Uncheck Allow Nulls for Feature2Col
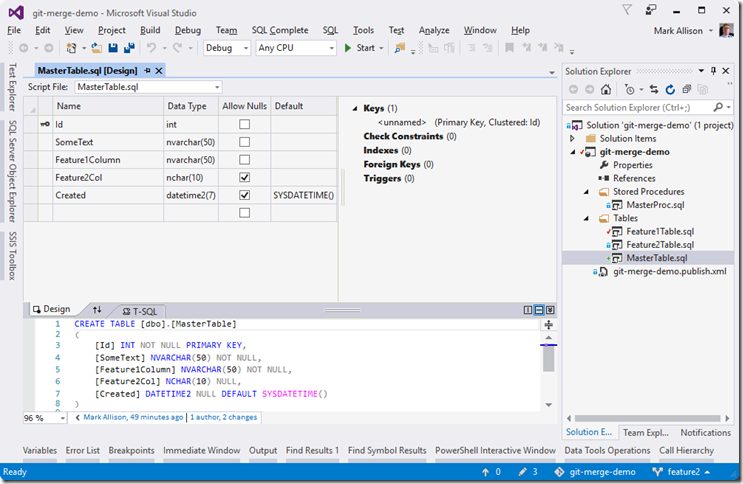 tap(245, 177)
